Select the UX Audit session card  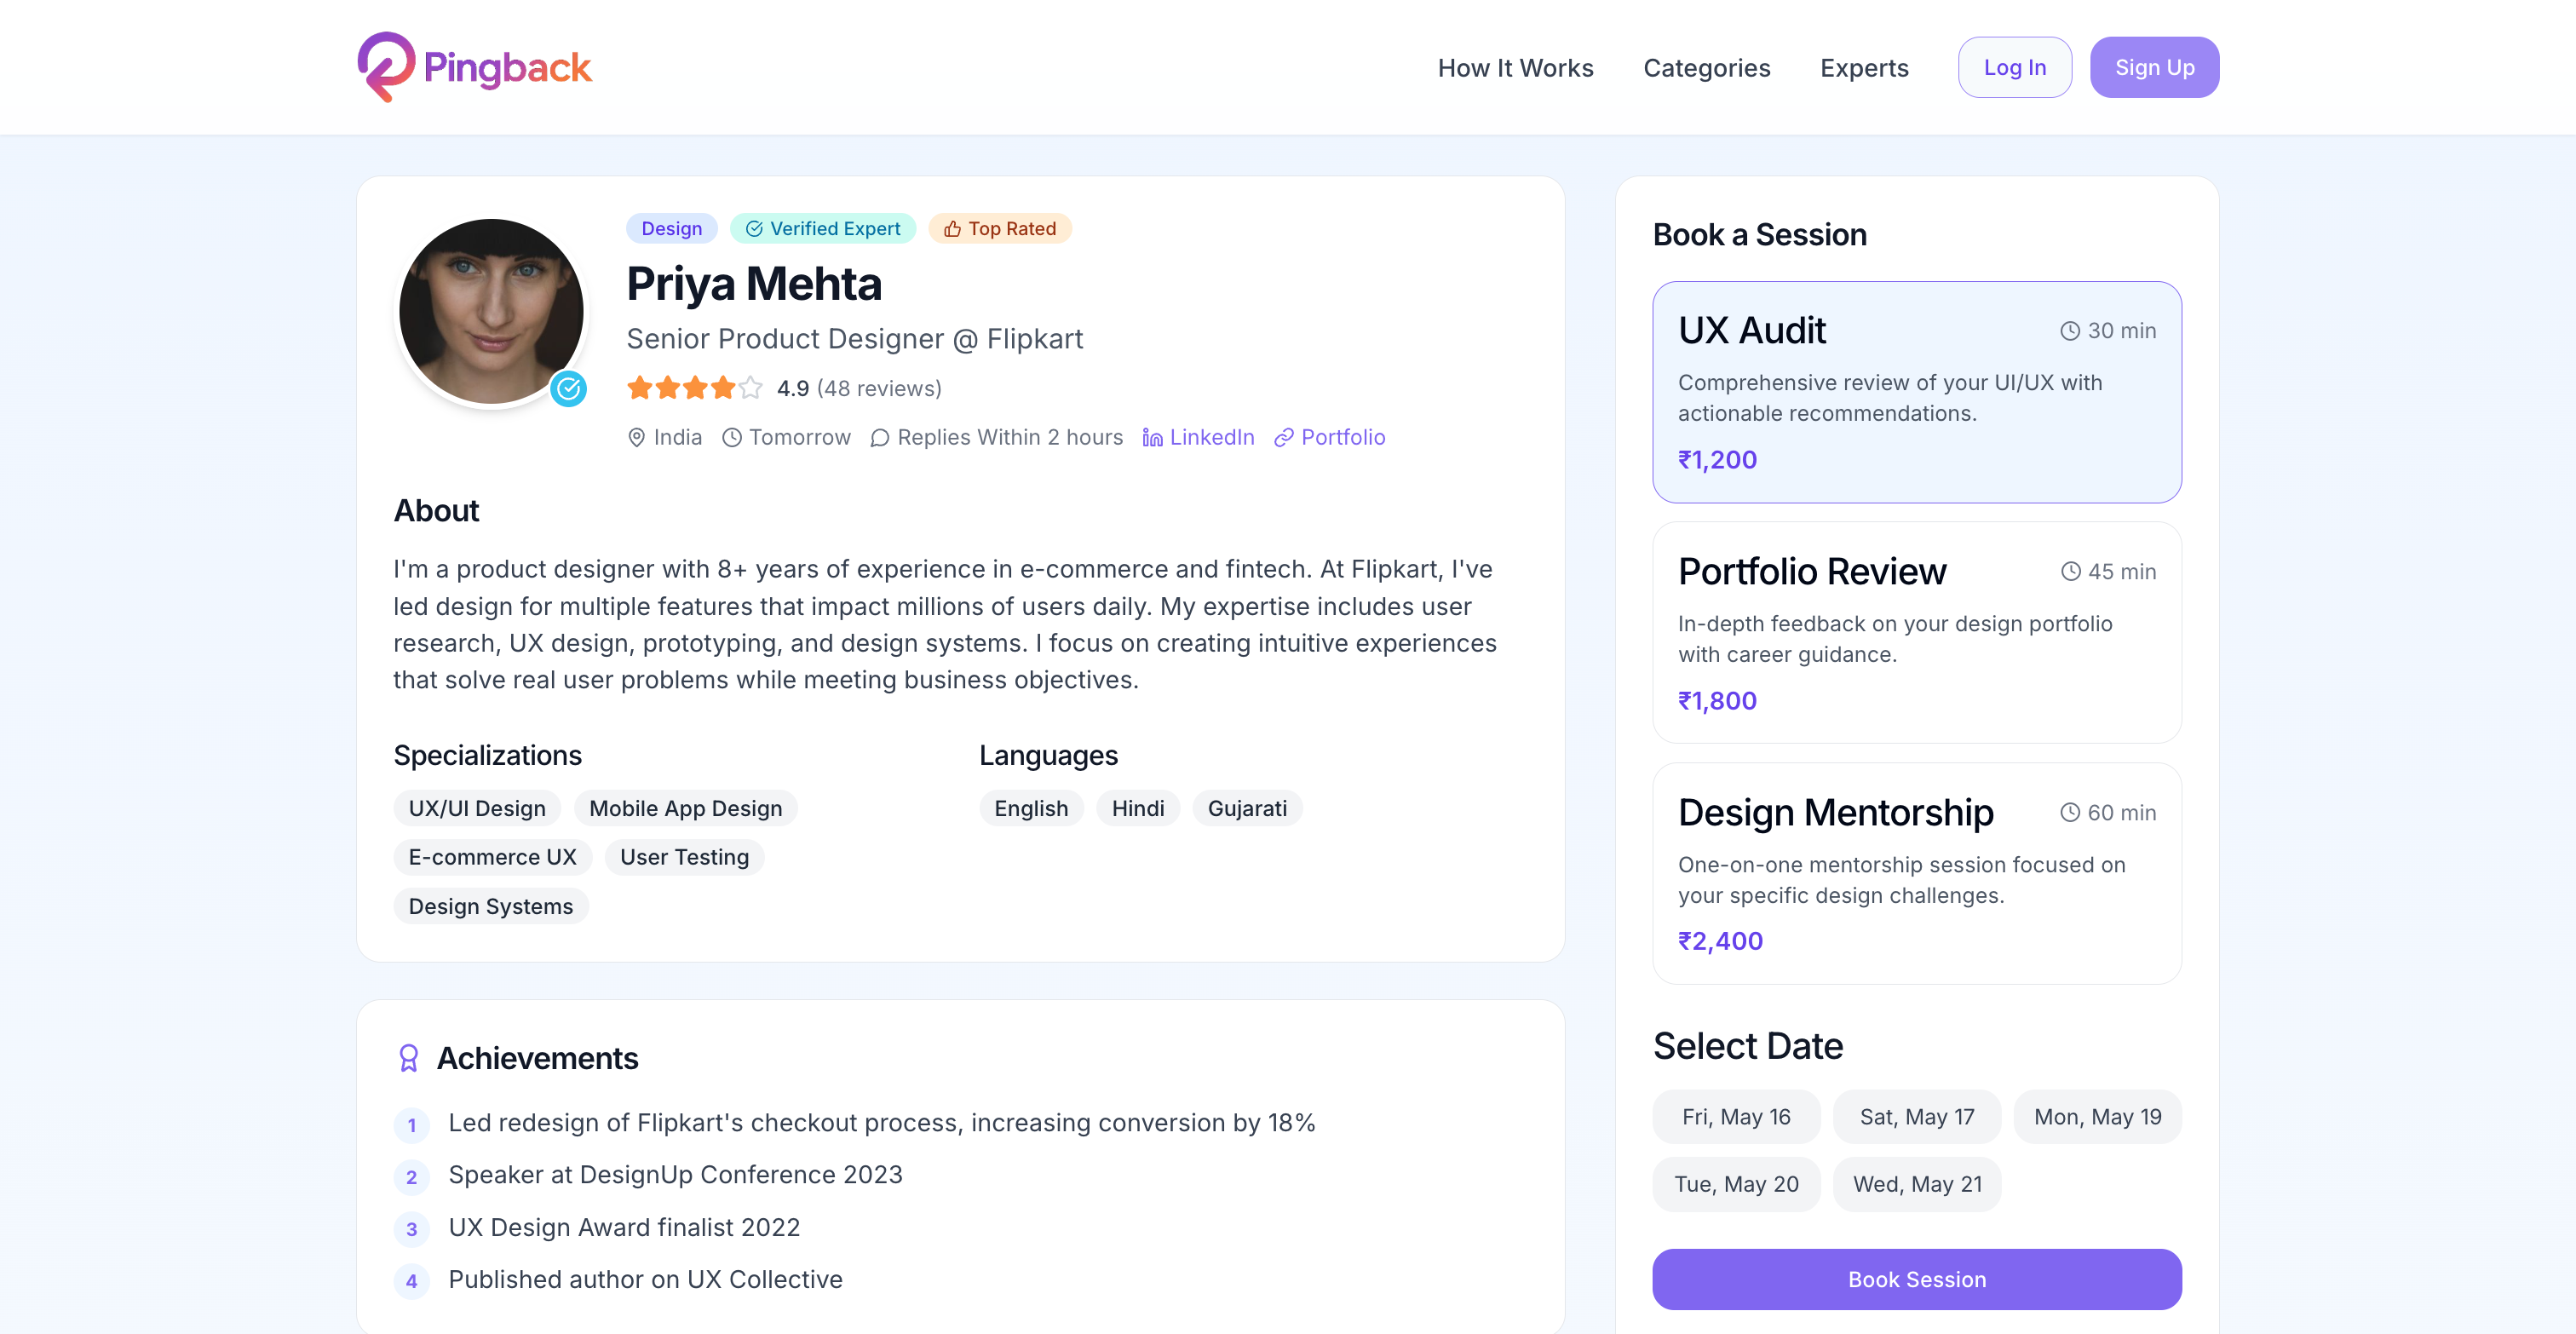click(1916, 392)
